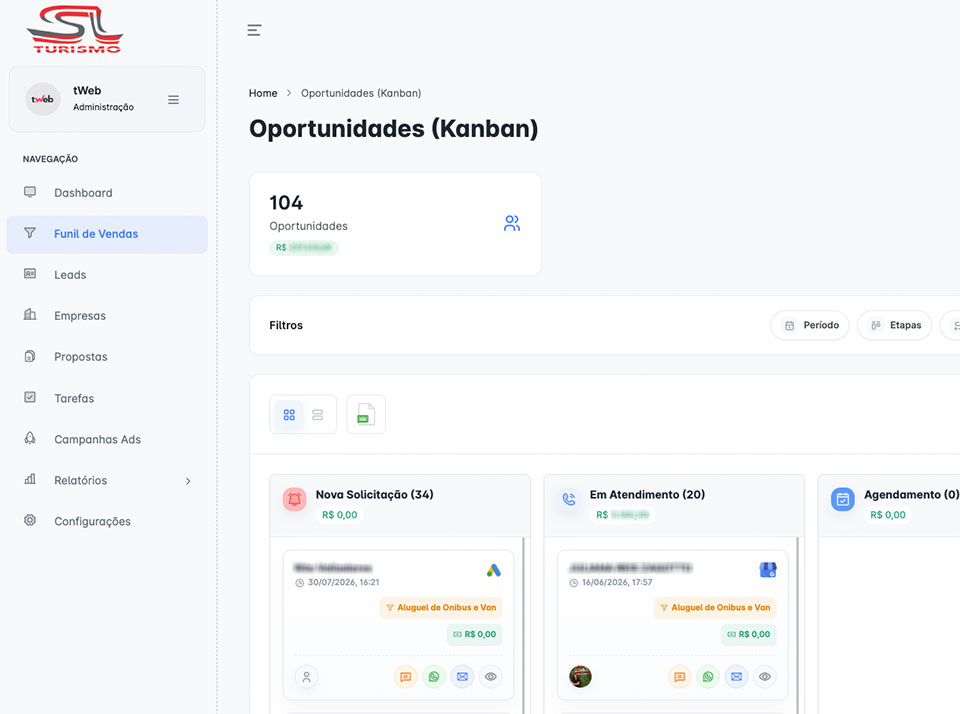The image size is (960, 714).
Task: View details eye icon on 30/07/2026 card
Action: [x=491, y=677]
